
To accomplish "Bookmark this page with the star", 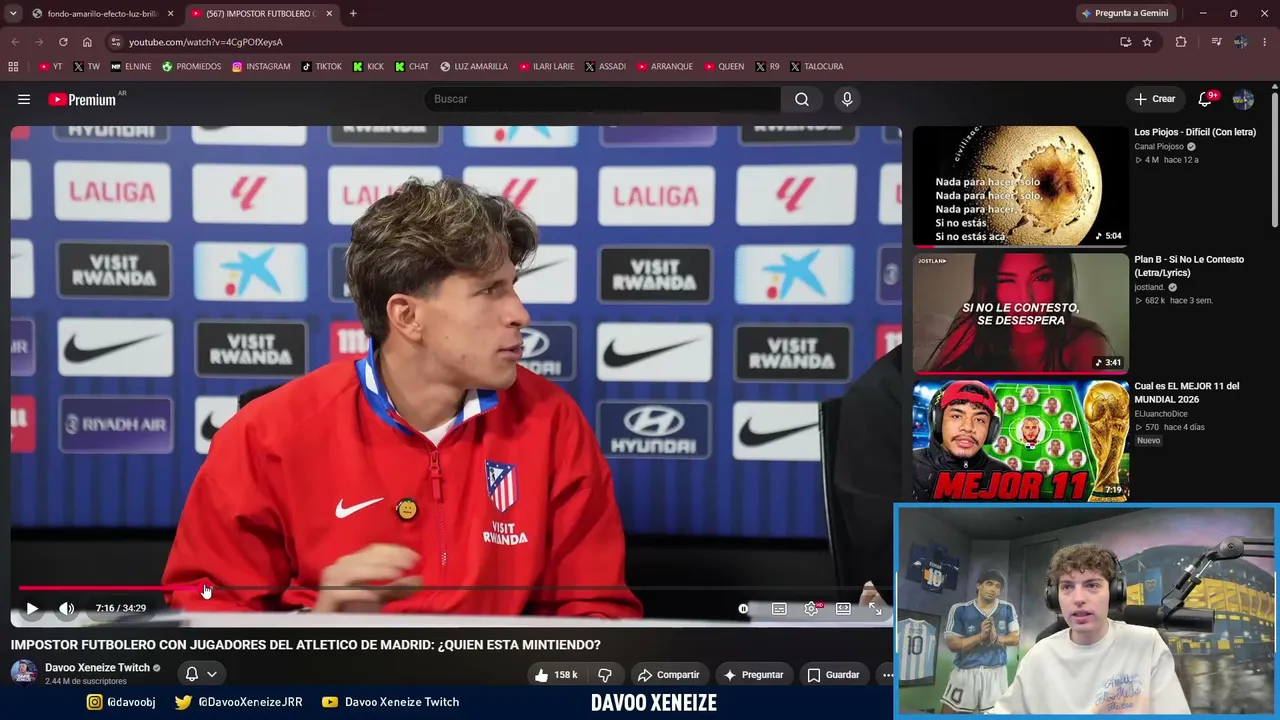I will (1147, 42).
